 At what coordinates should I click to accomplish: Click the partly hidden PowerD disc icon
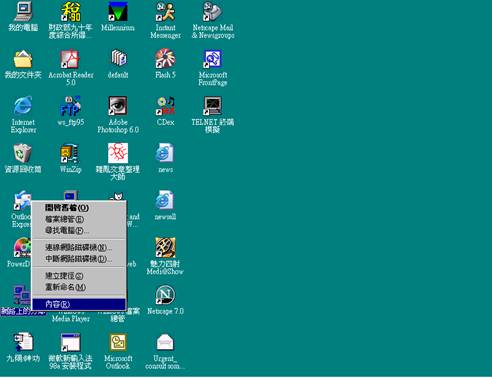pyautogui.click(x=22, y=248)
